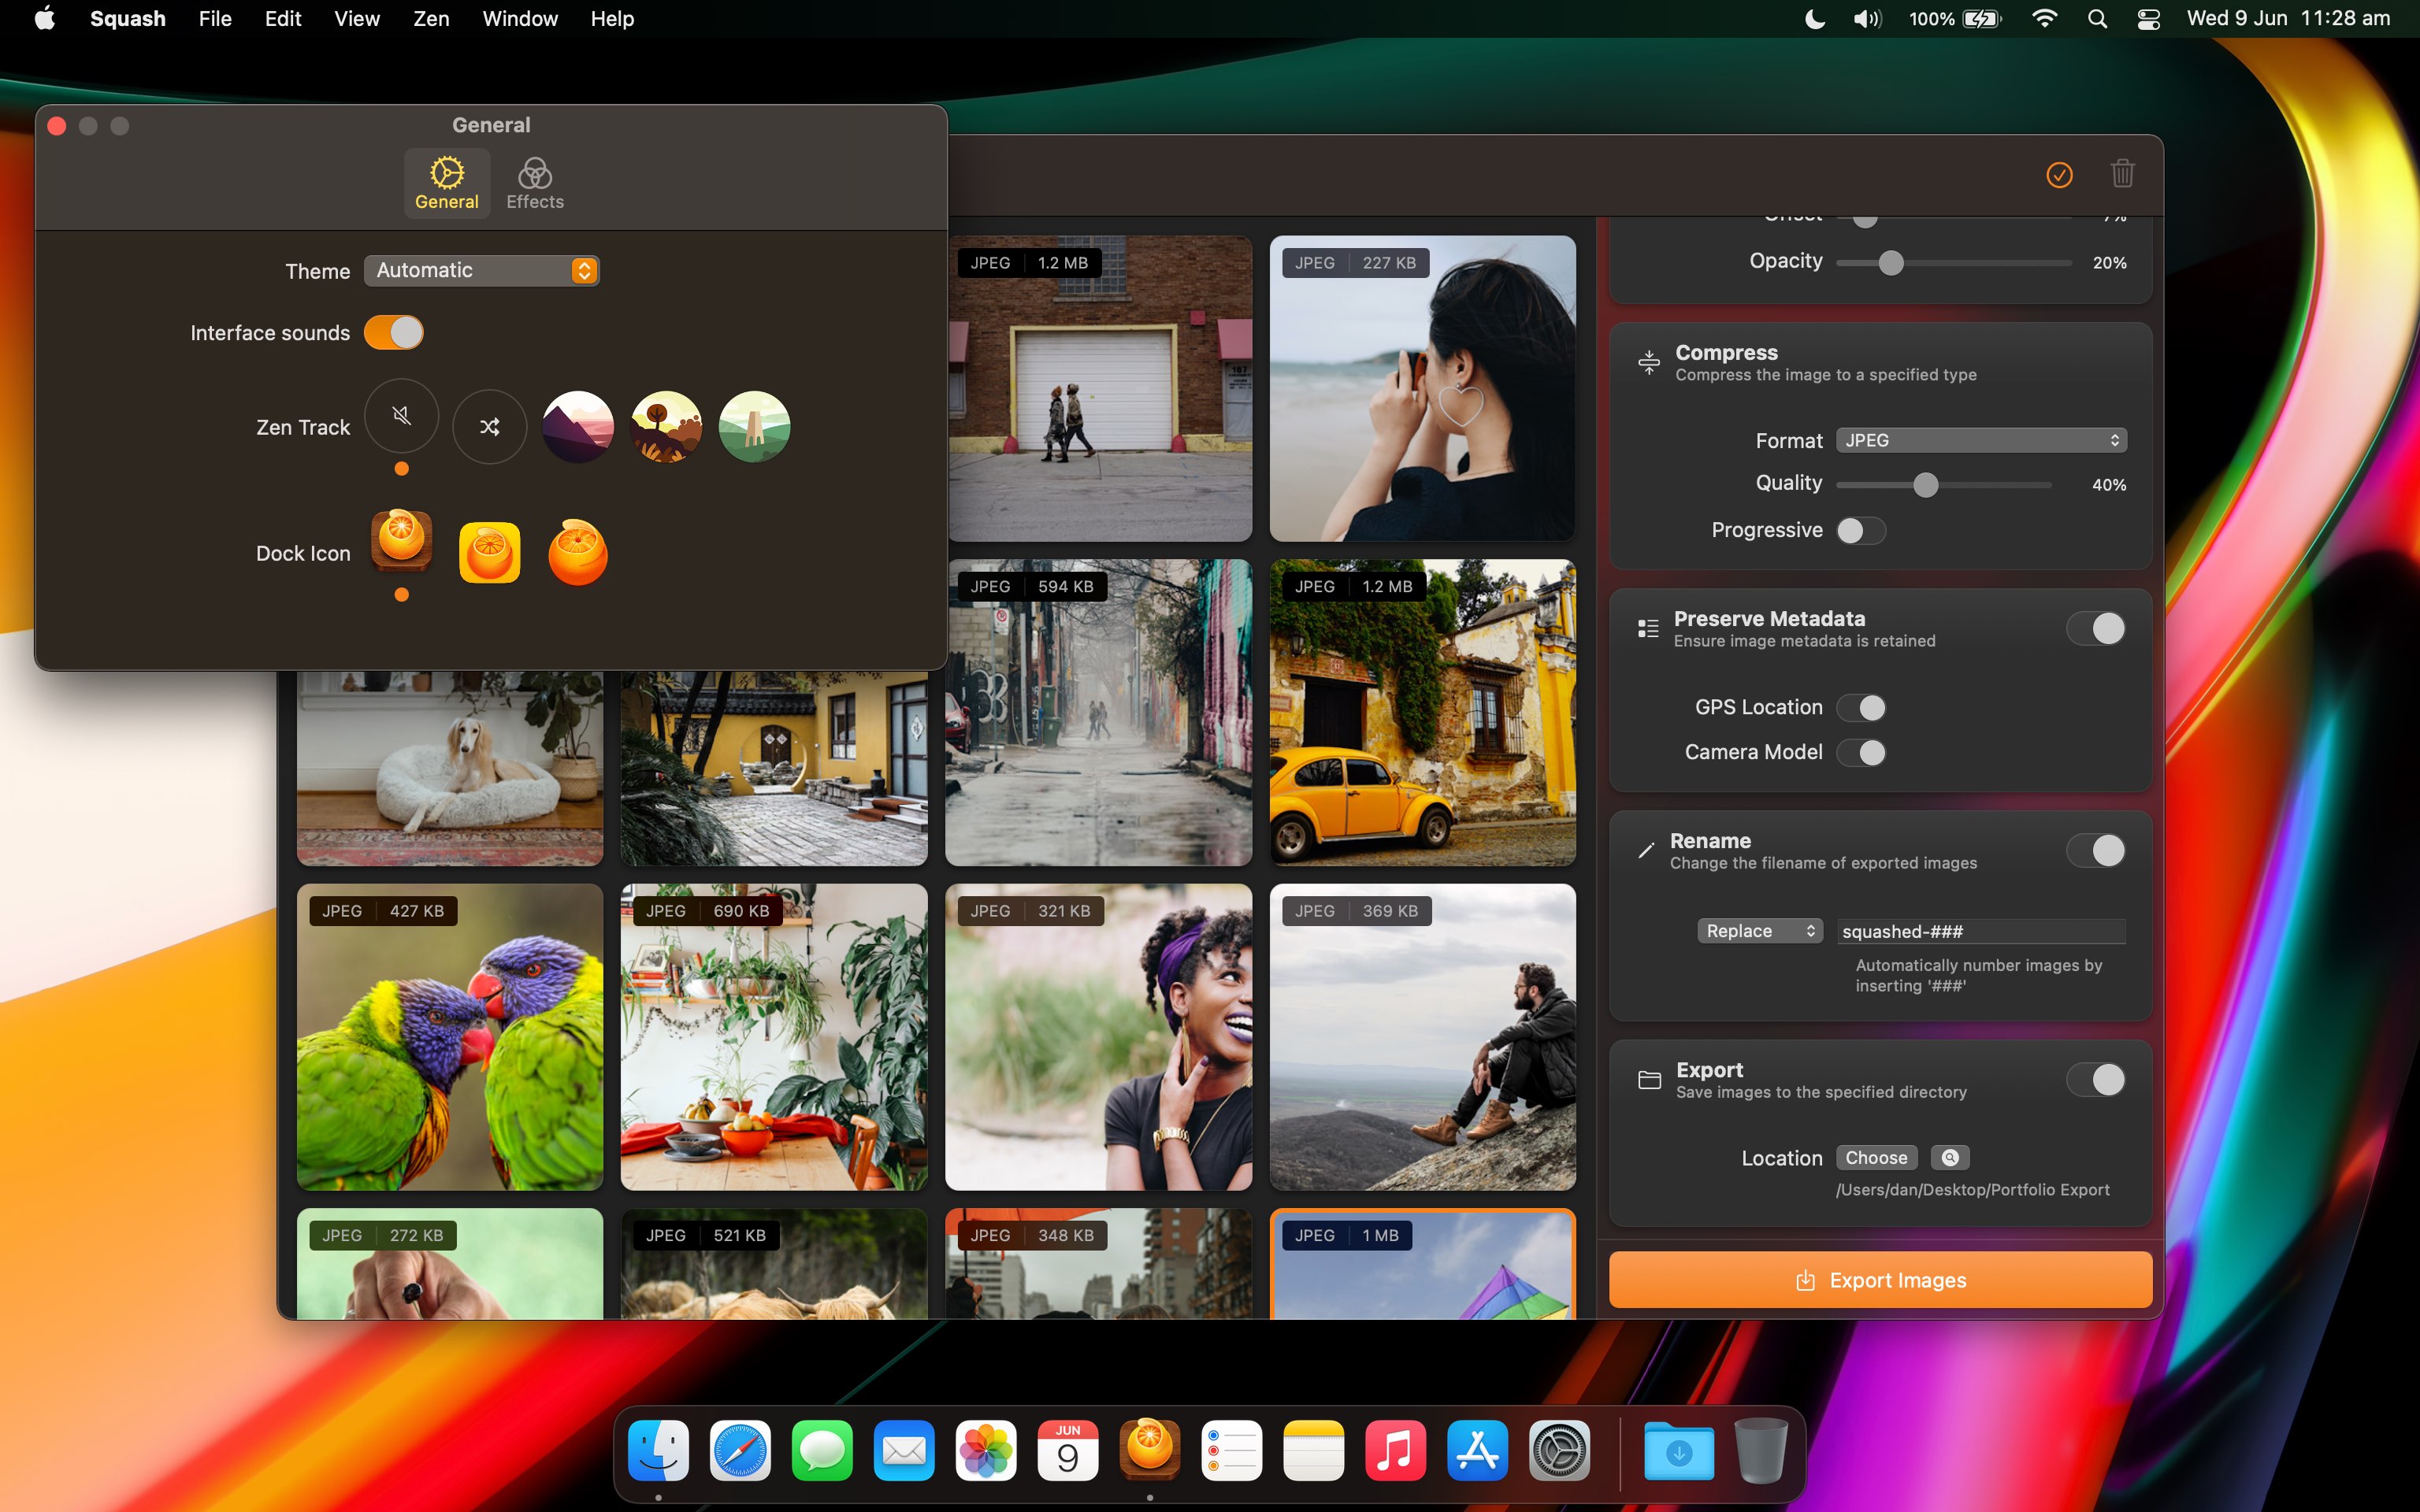Open the Zen menu
This screenshot has height=1512, width=2420.
point(431,19)
